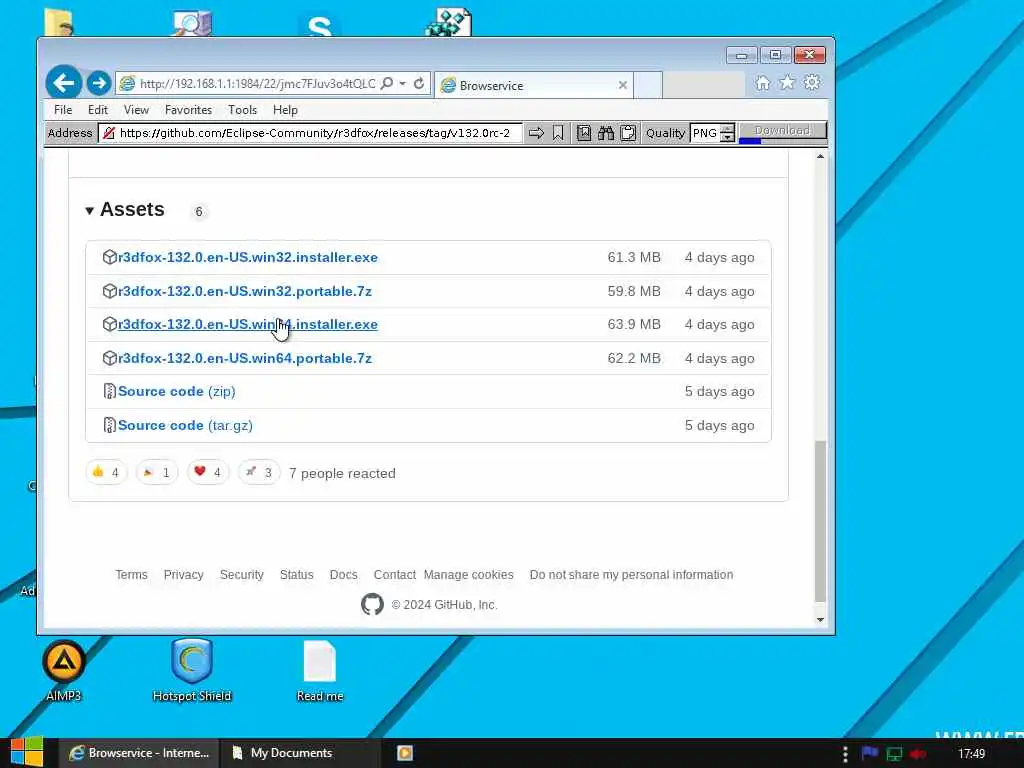The image size is (1024, 768).
Task: Click the search magnifier in IE address bar
Action: tap(387, 84)
